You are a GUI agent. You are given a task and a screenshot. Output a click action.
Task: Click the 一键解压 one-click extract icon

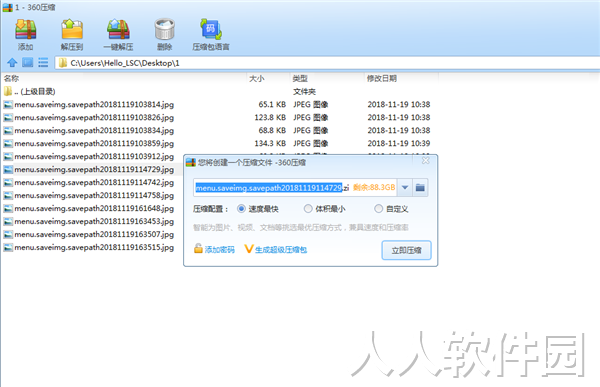pyautogui.click(x=118, y=30)
